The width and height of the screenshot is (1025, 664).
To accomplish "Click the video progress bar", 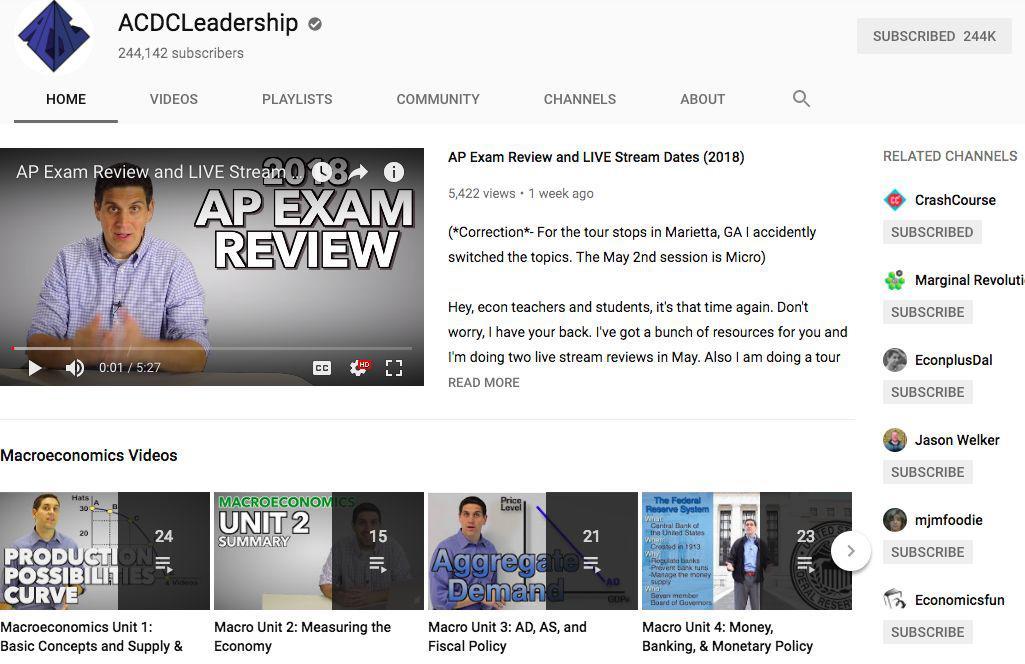I will [x=212, y=348].
